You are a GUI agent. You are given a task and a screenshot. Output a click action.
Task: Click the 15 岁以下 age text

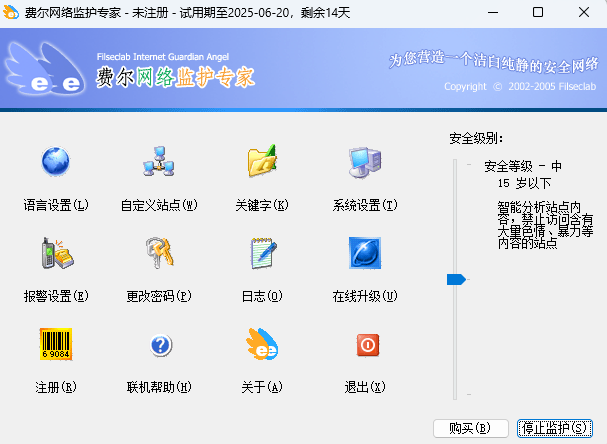click(524, 183)
